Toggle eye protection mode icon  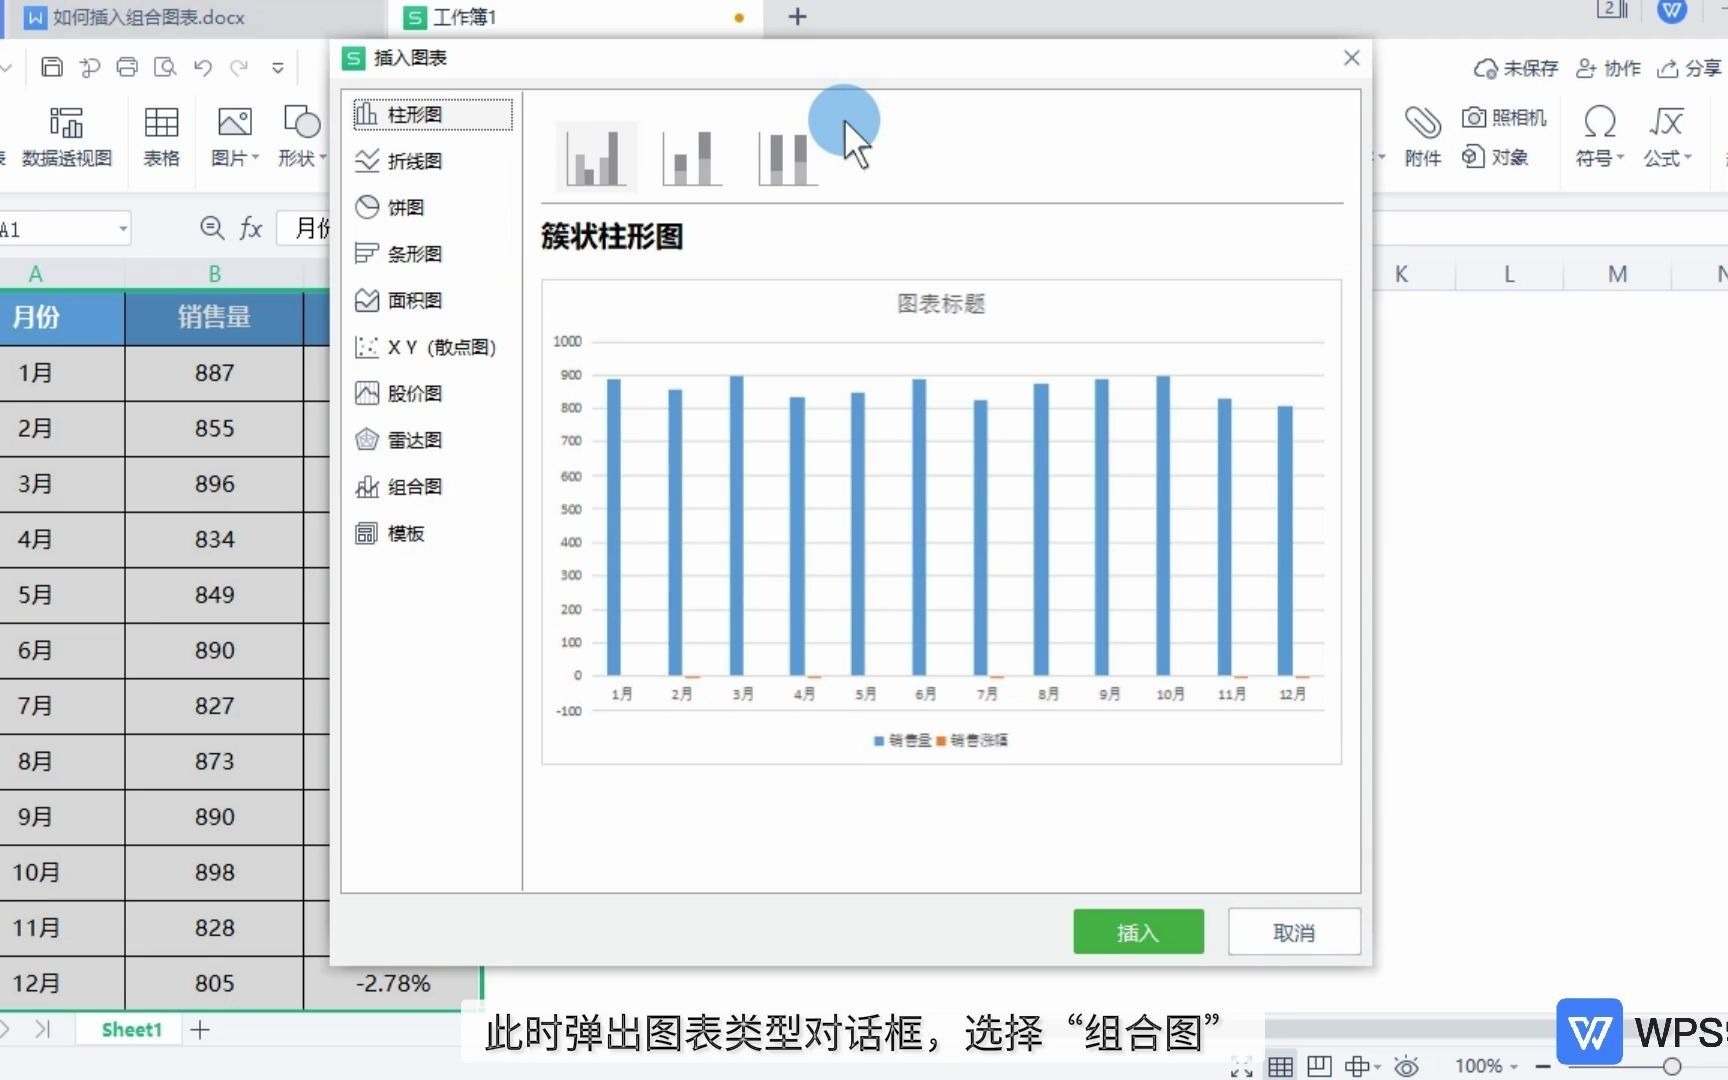point(1406,1066)
